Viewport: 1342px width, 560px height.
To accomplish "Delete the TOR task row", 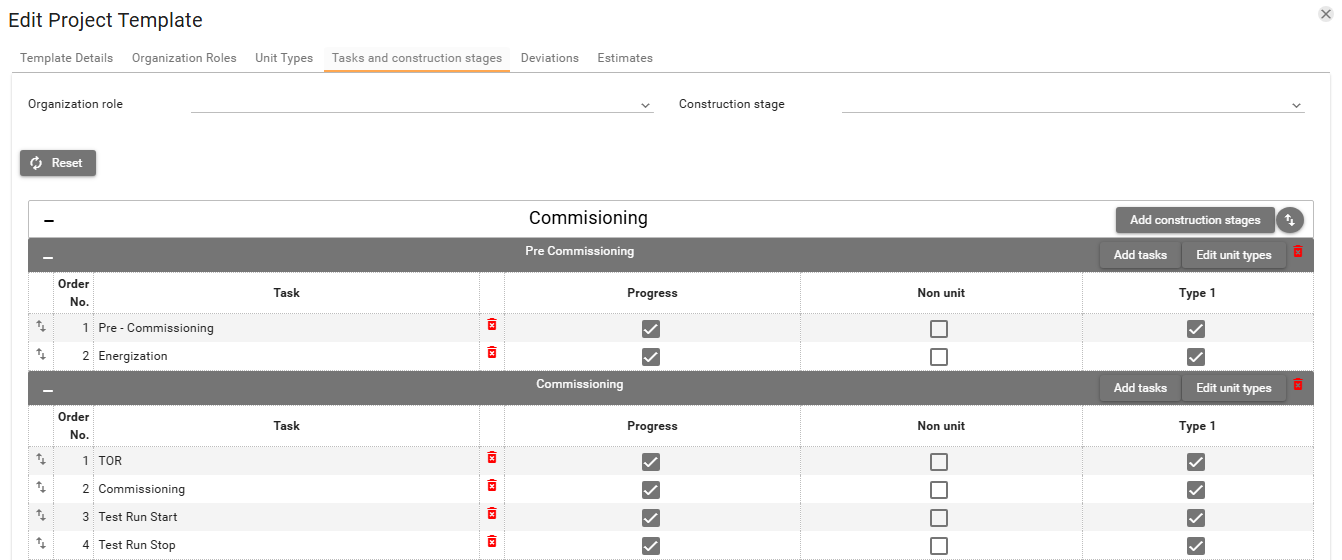I will [x=491, y=458].
